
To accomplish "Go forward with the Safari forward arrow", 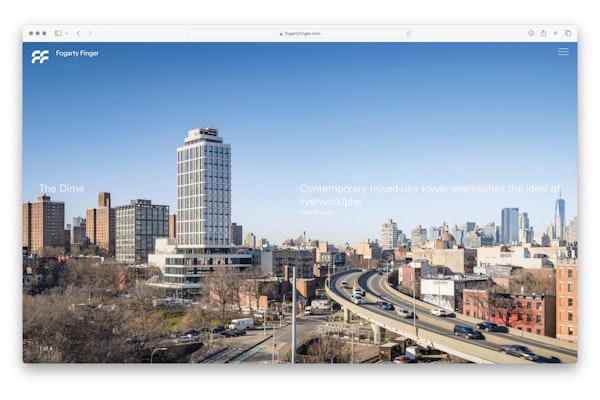I will (x=90, y=33).
